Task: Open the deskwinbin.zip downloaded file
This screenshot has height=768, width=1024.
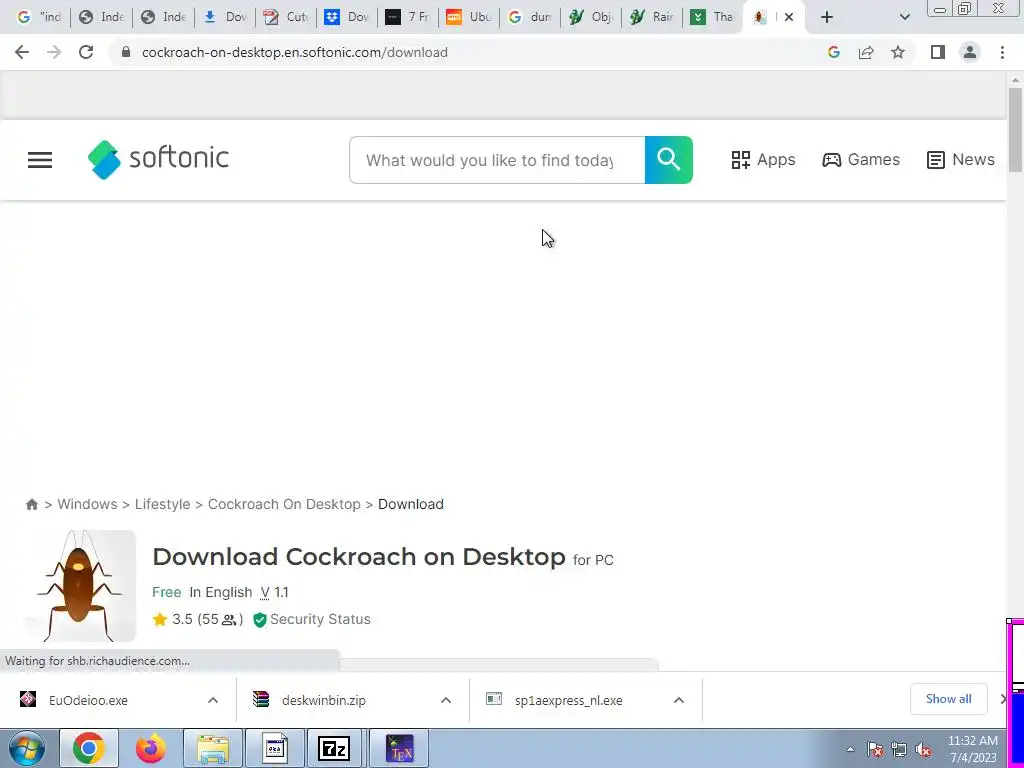Action: (324, 700)
